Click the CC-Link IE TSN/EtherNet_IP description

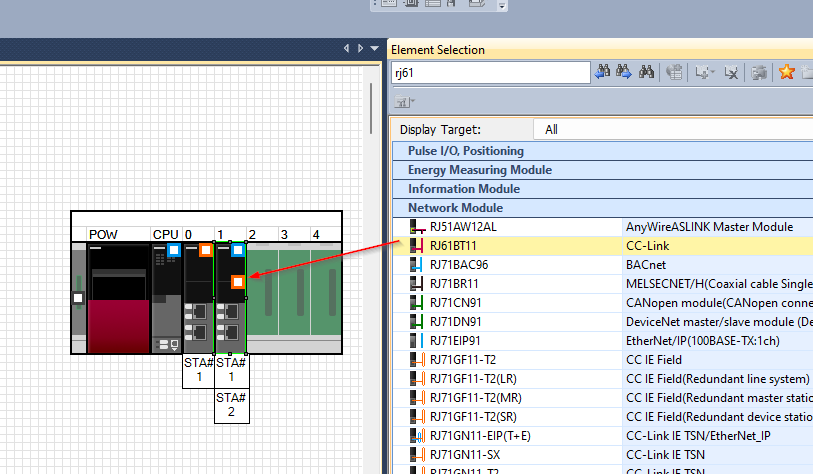698,436
